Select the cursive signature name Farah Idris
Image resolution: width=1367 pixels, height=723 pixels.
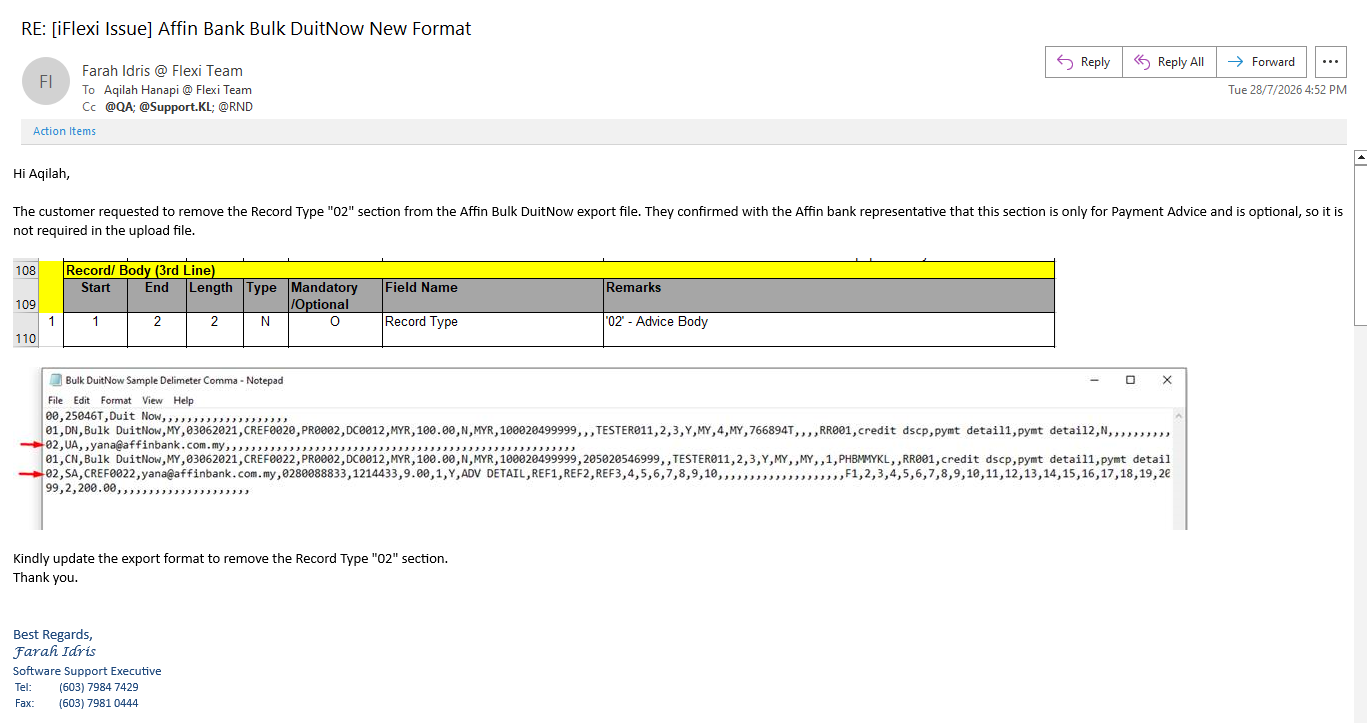coord(55,651)
